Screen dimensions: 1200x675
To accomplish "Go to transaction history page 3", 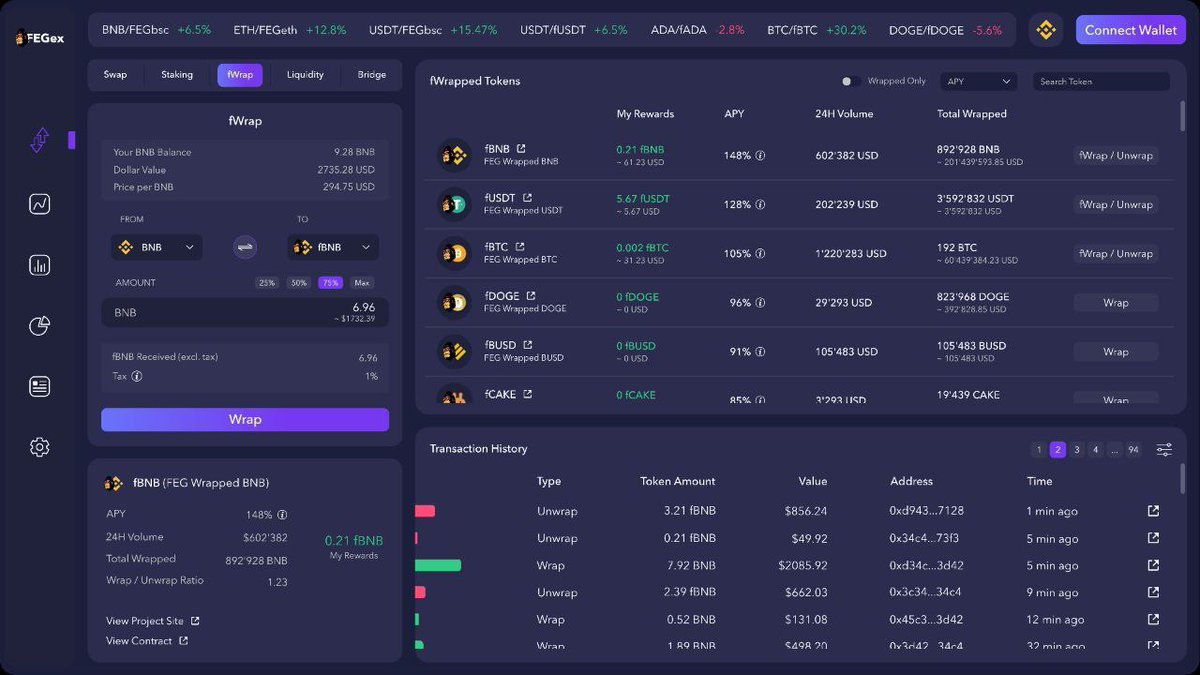I will (x=1077, y=450).
